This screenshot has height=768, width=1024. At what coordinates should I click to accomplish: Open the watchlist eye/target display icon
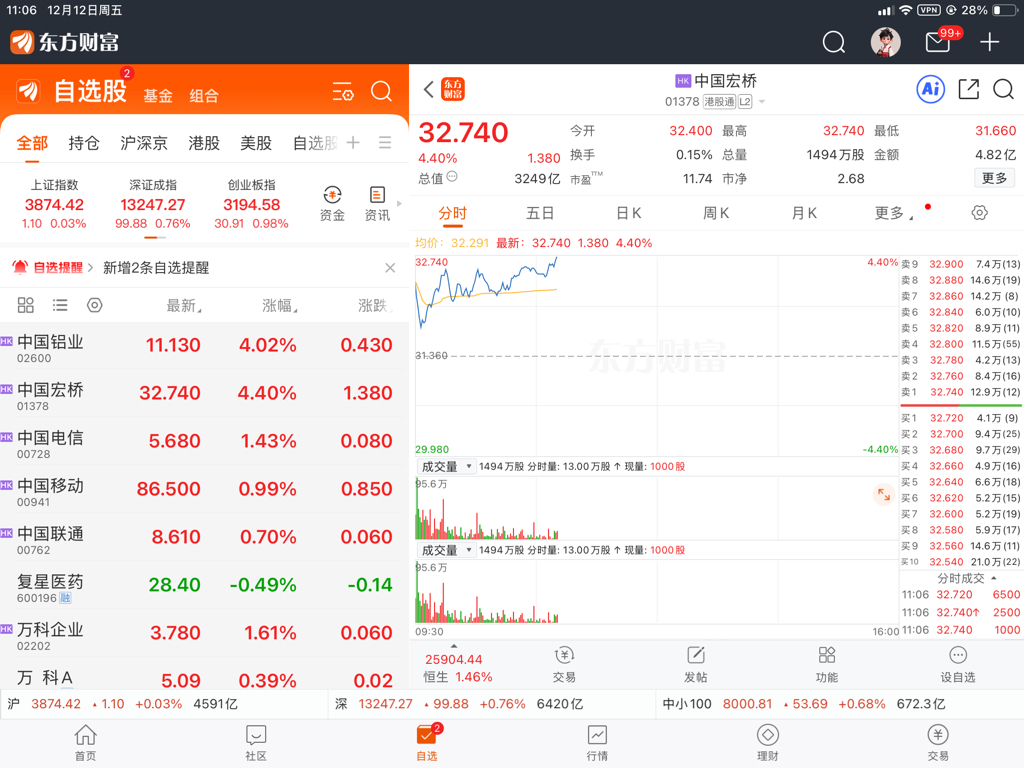tap(95, 305)
